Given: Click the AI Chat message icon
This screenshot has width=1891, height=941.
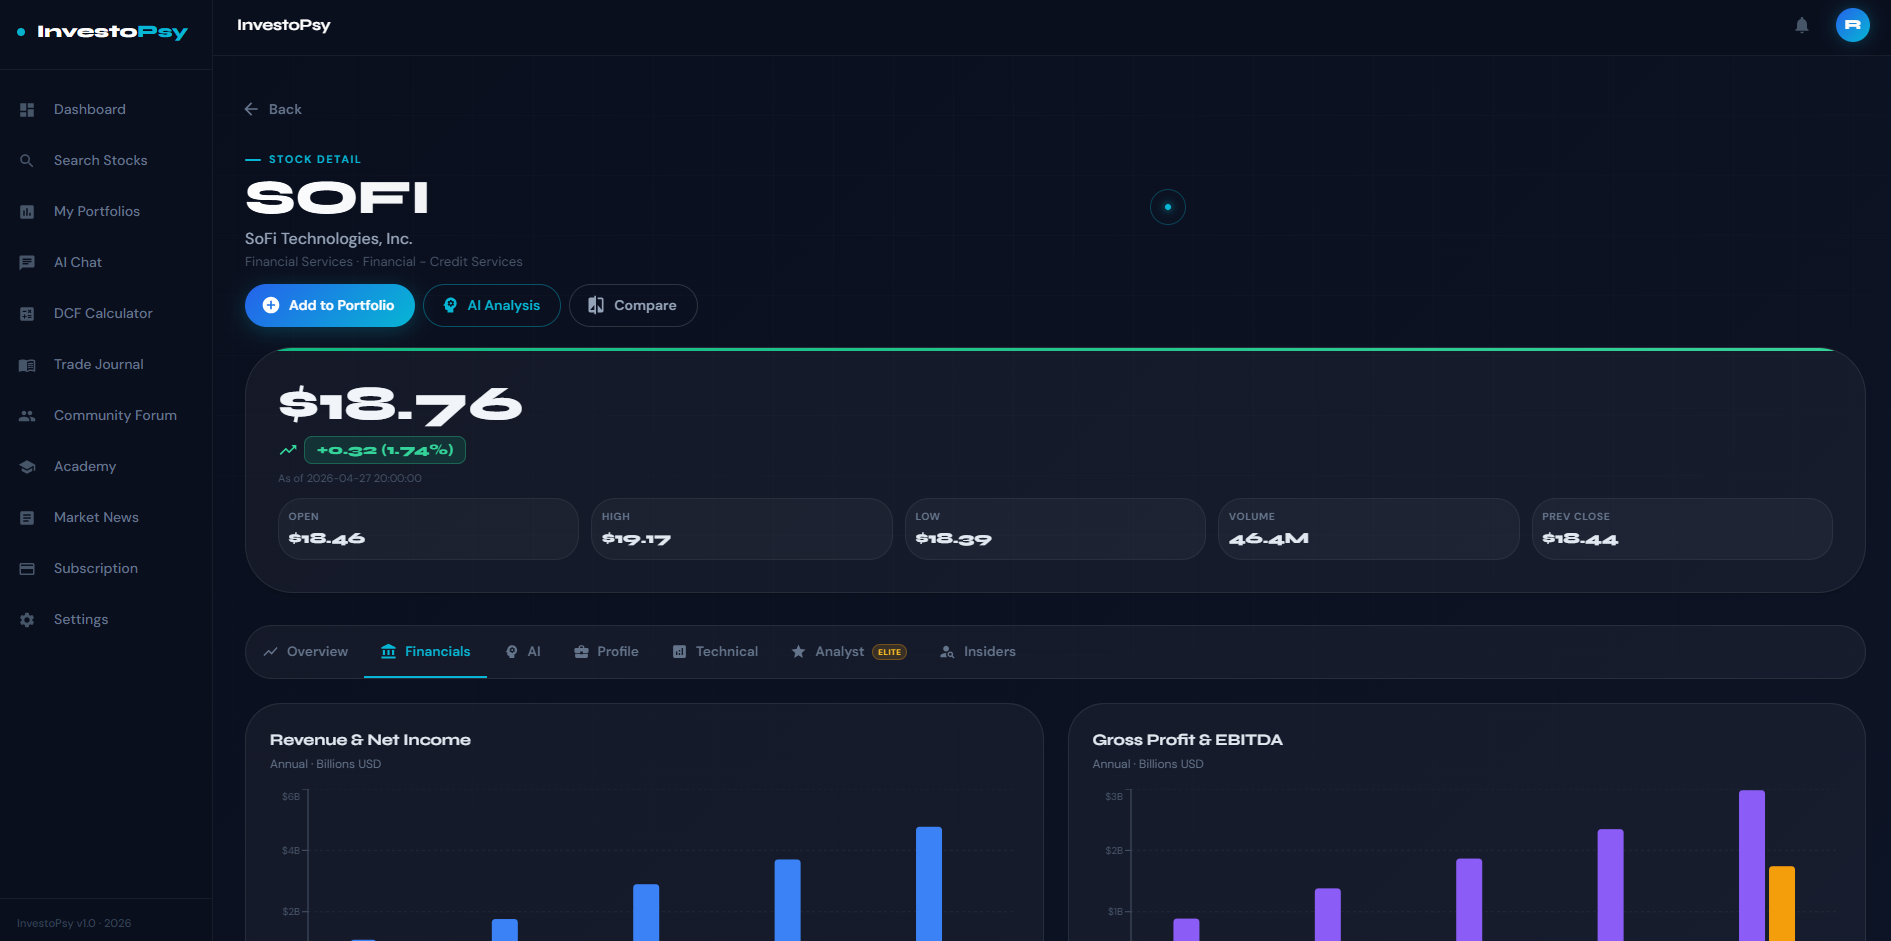Looking at the screenshot, I should 27,263.
